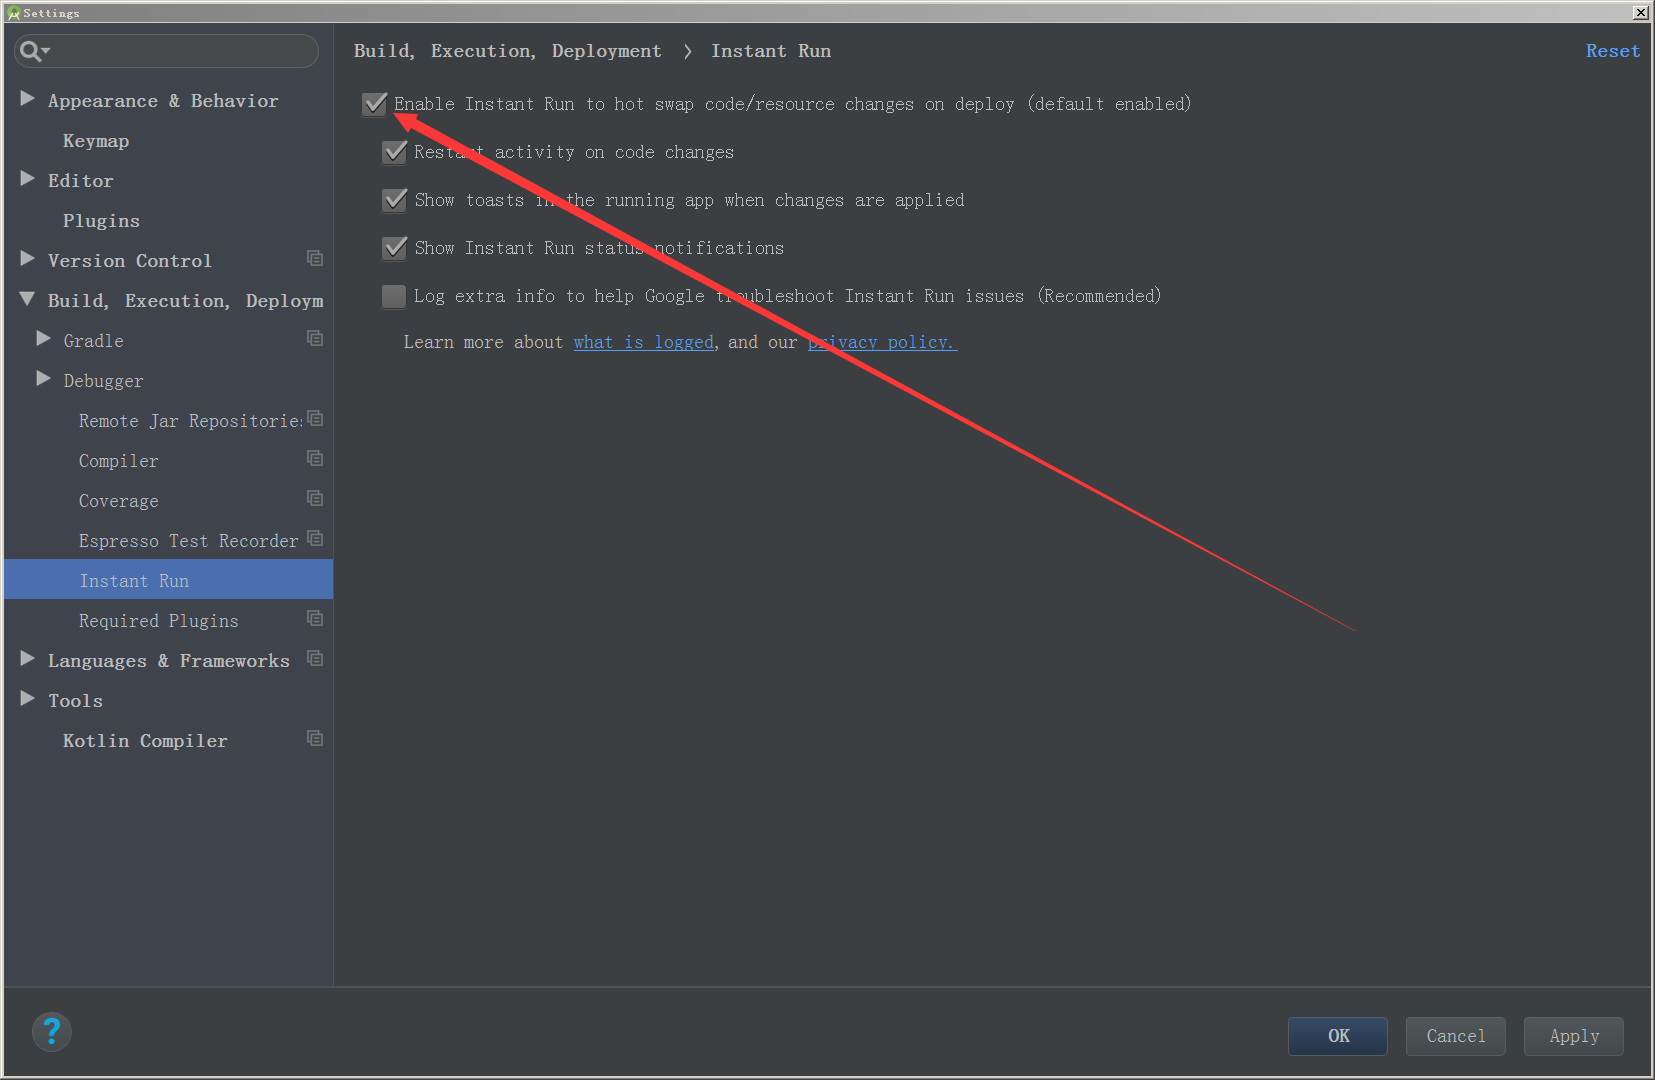This screenshot has width=1655, height=1080.
Task: Expand the Debugger node
Action: point(44,380)
